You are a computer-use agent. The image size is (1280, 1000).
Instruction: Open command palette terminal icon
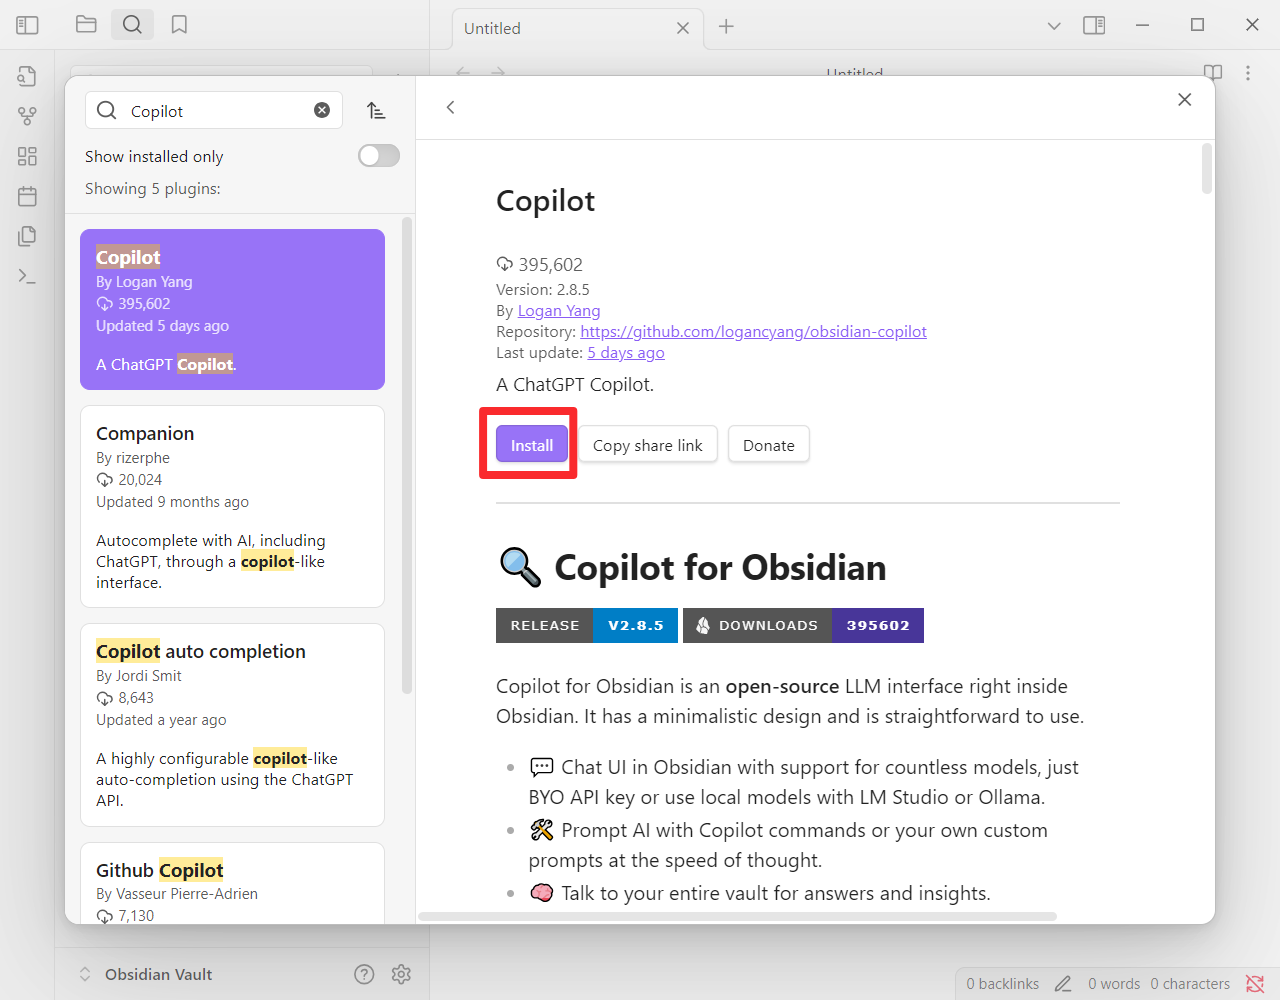point(27,276)
